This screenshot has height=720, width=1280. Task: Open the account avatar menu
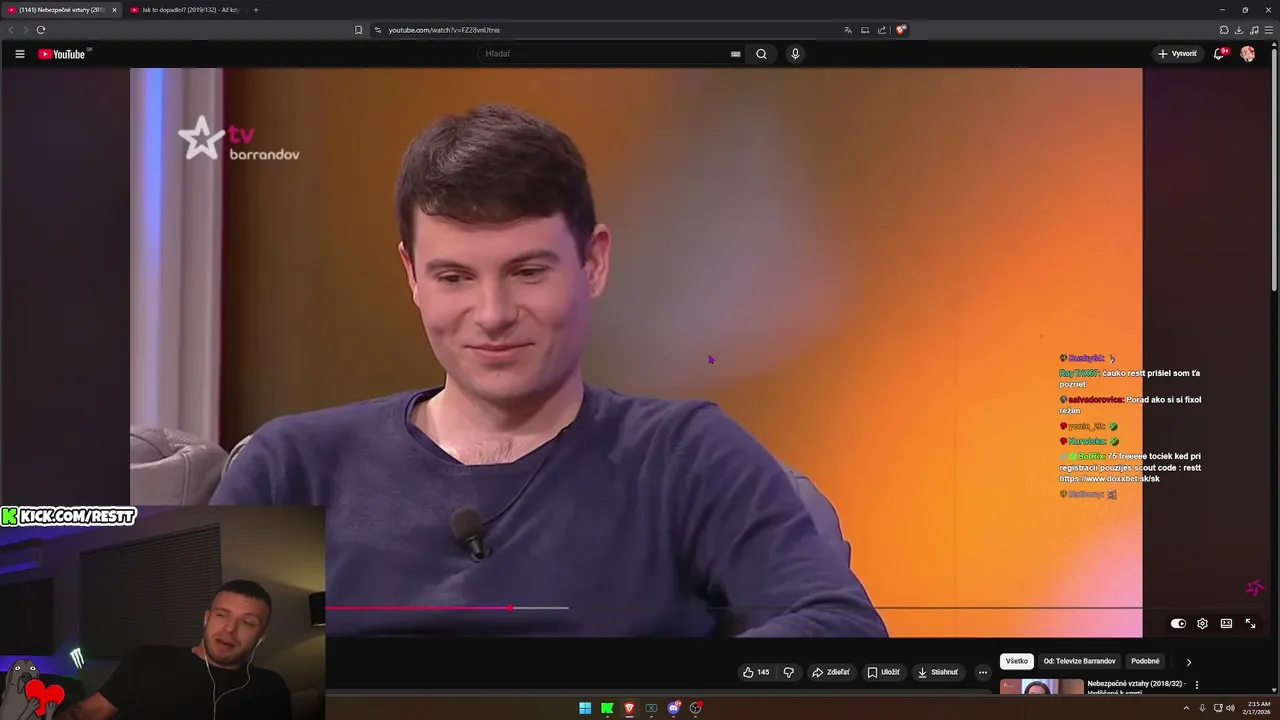click(x=1247, y=54)
